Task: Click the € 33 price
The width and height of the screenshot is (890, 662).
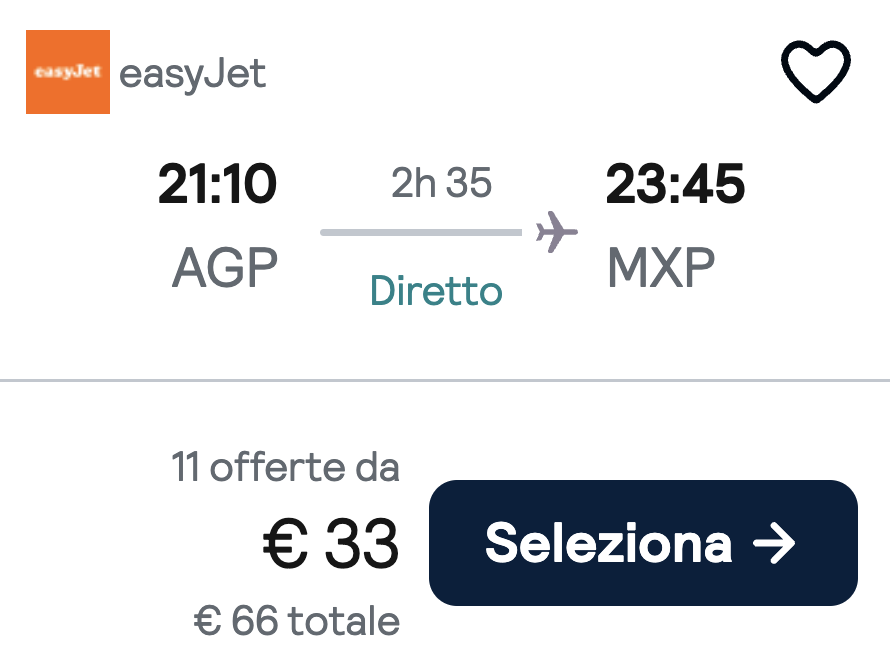Action: click(330, 543)
